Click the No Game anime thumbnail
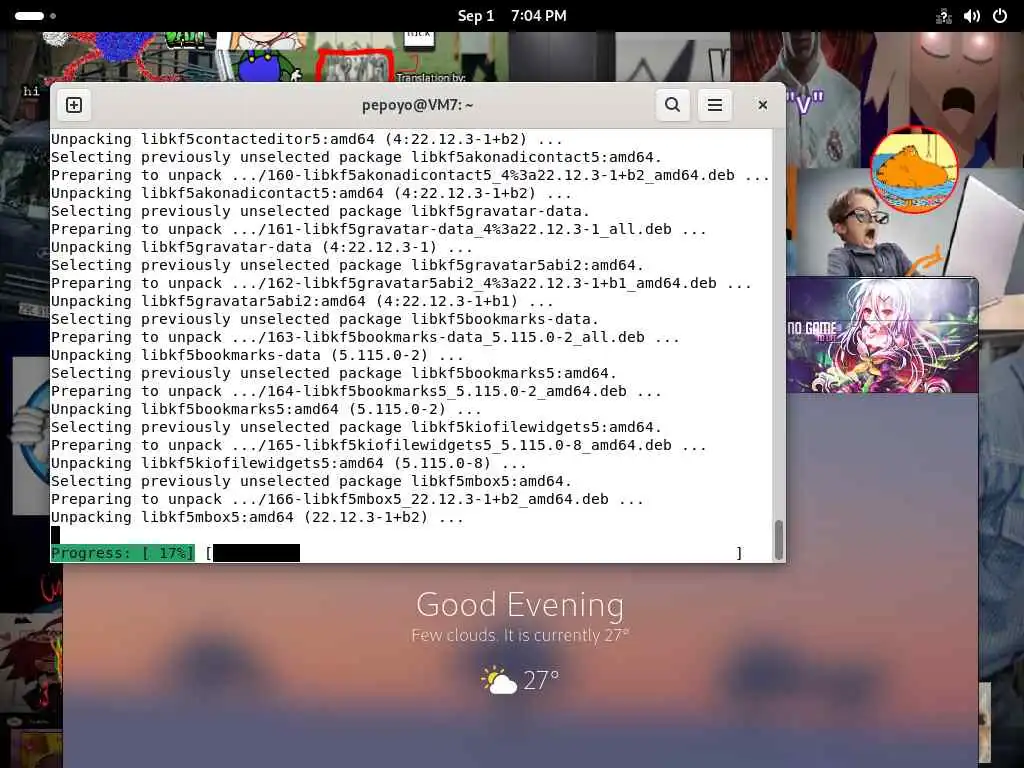This screenshot has width=1024, height=768. [x=882, y=336]
